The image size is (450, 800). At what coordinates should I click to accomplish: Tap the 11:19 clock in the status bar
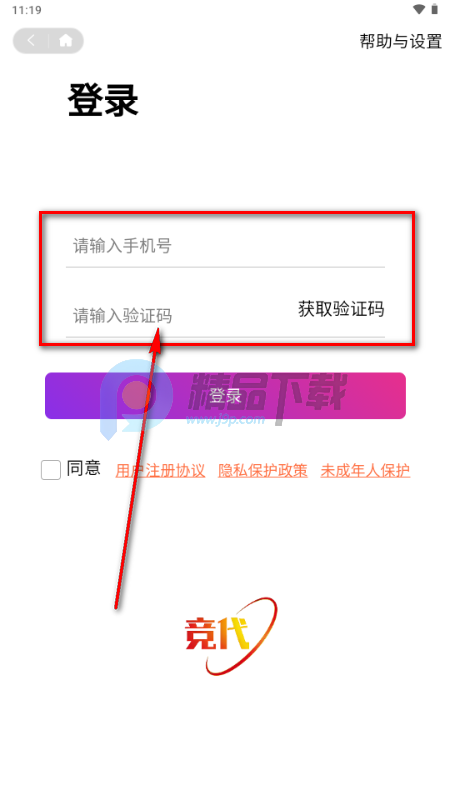coord(27,10)
